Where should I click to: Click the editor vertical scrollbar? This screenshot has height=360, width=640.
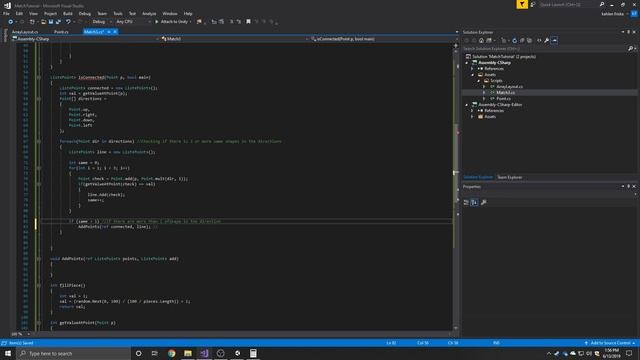[x=456, y=188]
